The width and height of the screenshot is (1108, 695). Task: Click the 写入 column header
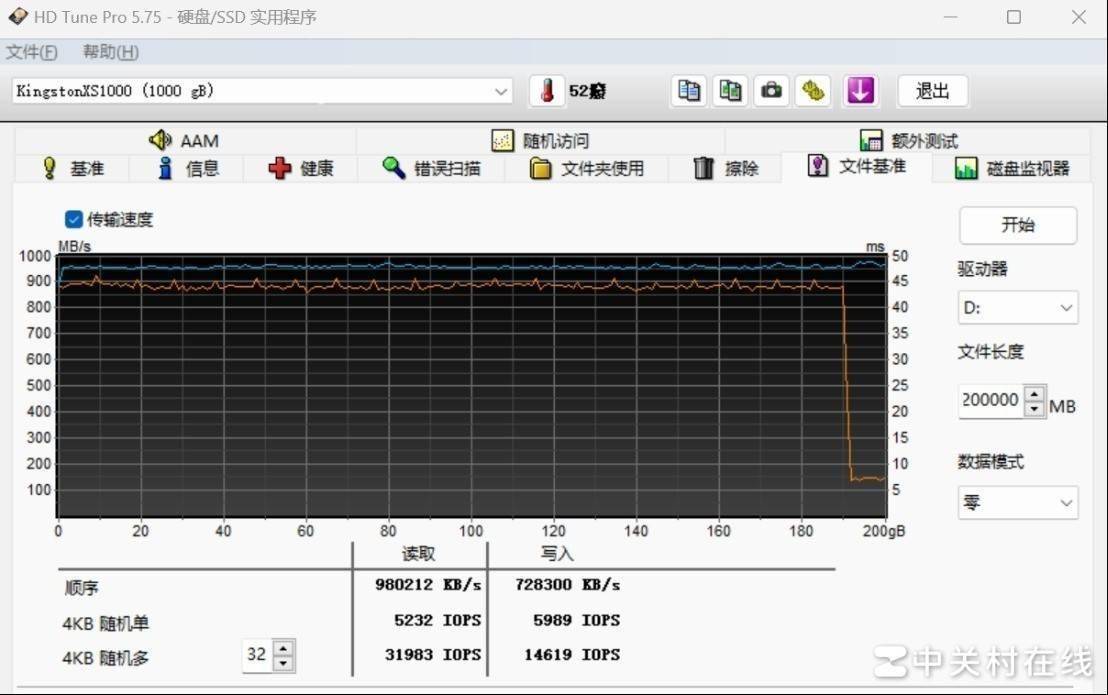(557, 554)
